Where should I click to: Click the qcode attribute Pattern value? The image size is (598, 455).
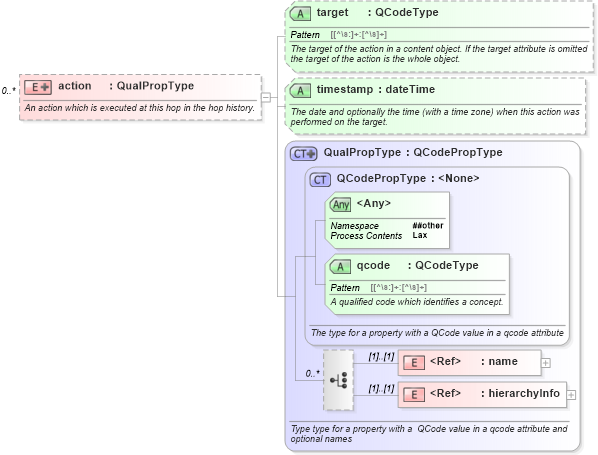[399, 288]
